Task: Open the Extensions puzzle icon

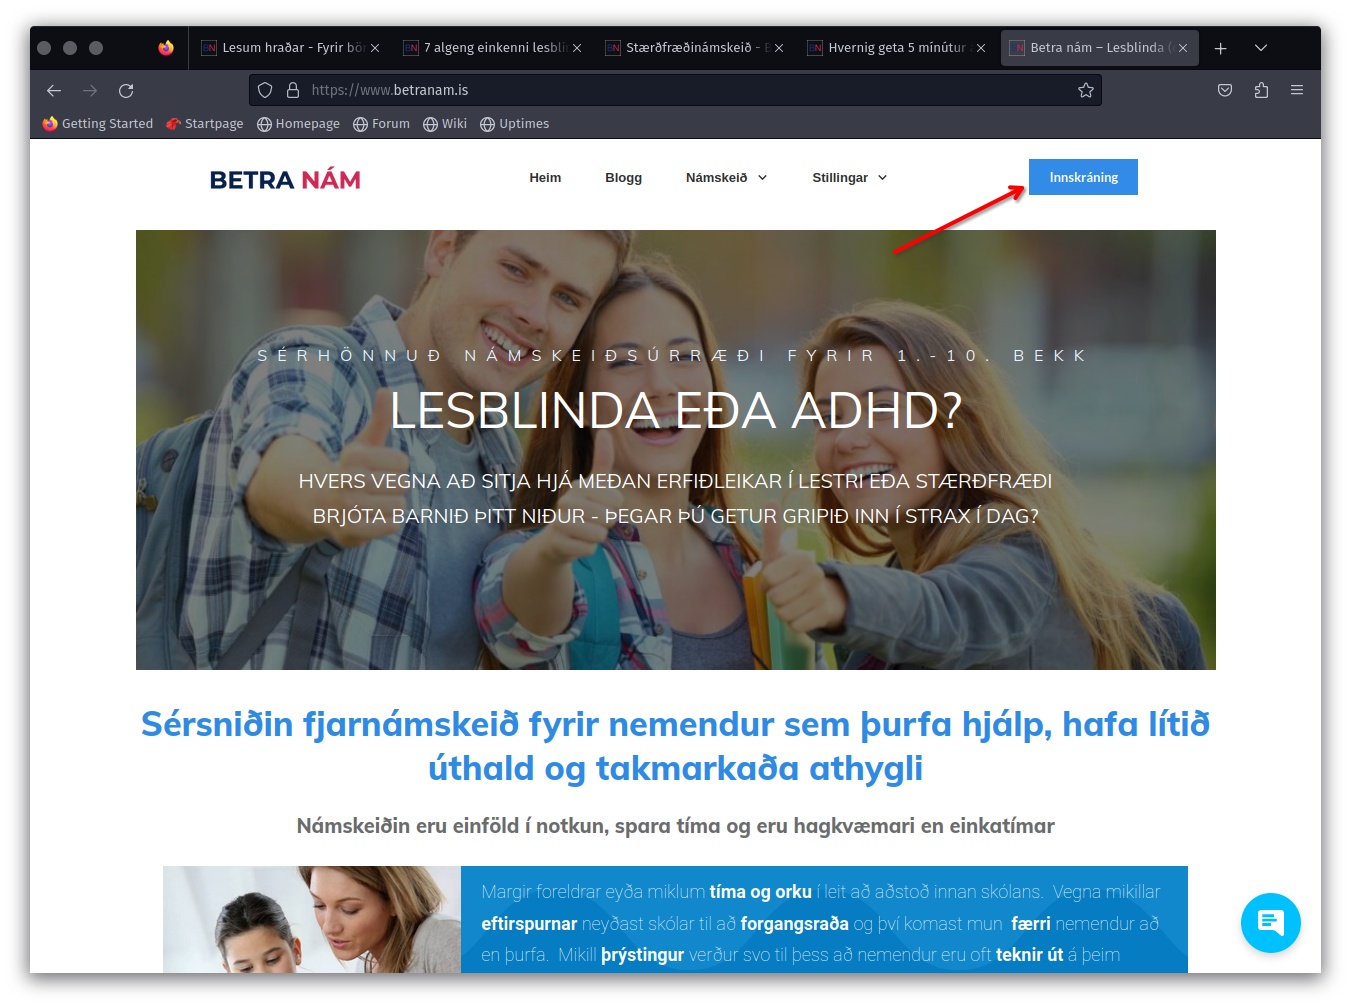Action: tap(1261, 90)
